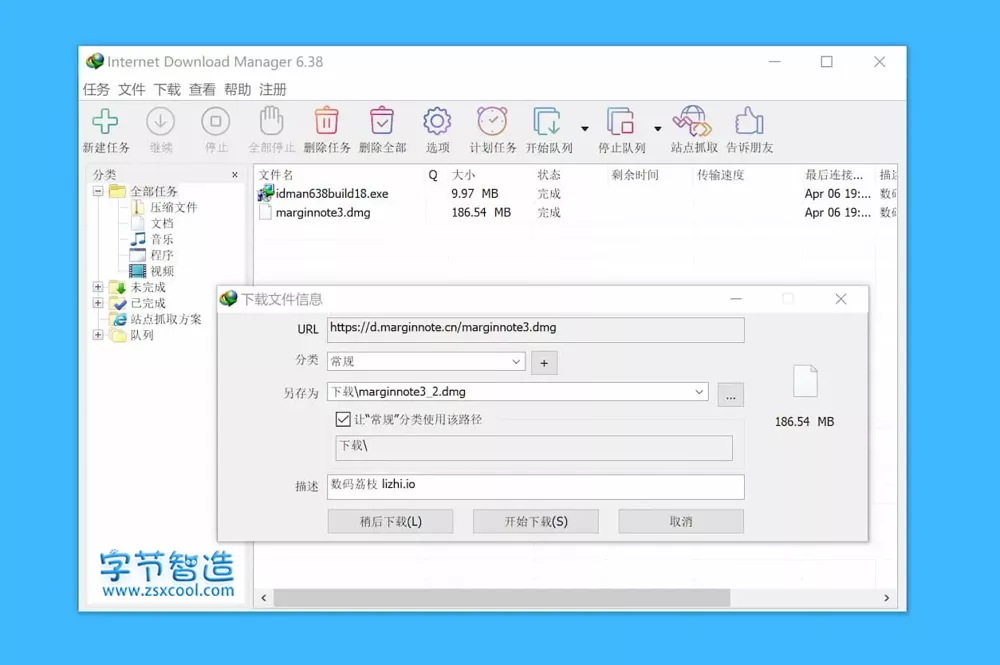The height and width of the screenshot is (665, 1000).
Task: Select the idman638build18.exe download row
Action: [576, 193]
